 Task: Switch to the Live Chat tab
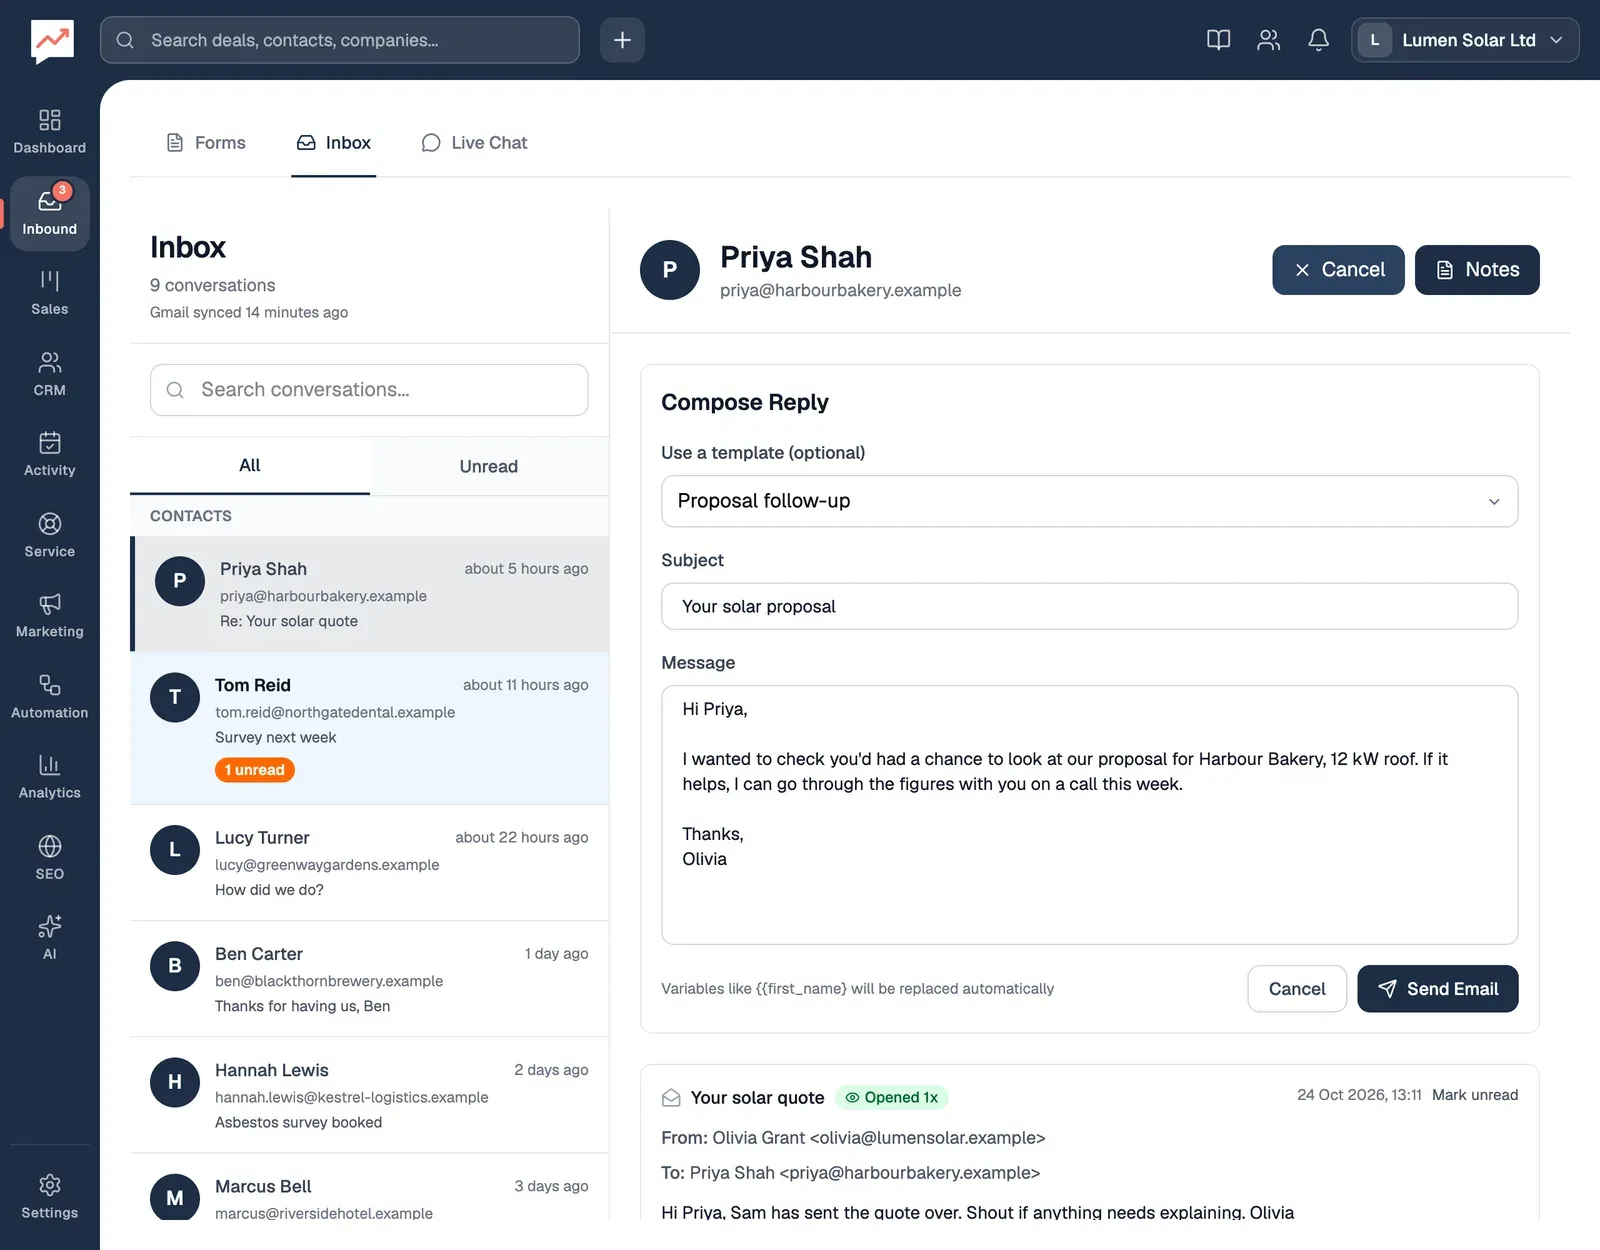point(474,143)
